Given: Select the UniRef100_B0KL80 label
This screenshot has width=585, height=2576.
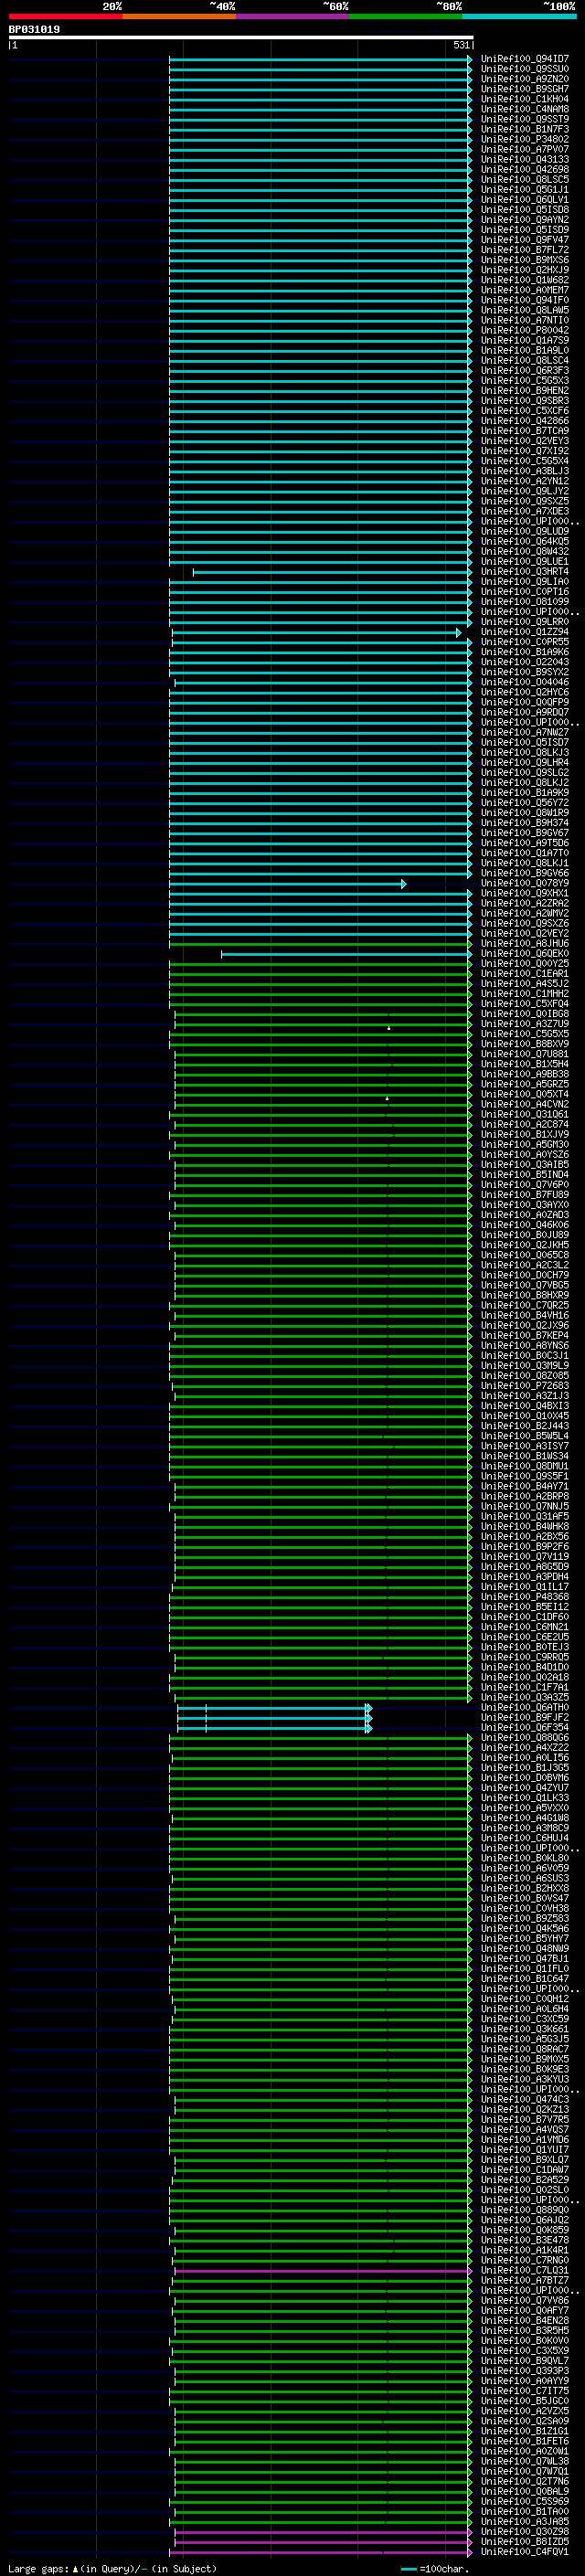Looking at the screenshot, I should pyautogui.click(x=524, y=1858).
